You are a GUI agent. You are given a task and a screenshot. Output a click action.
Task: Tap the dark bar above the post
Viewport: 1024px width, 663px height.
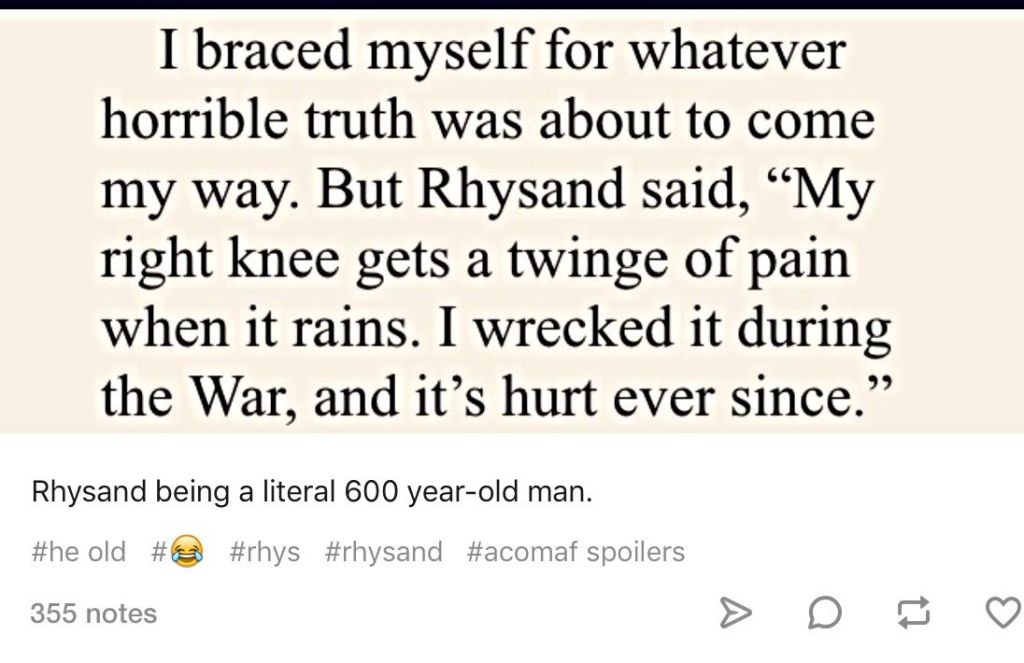click(x=512, y=4)
